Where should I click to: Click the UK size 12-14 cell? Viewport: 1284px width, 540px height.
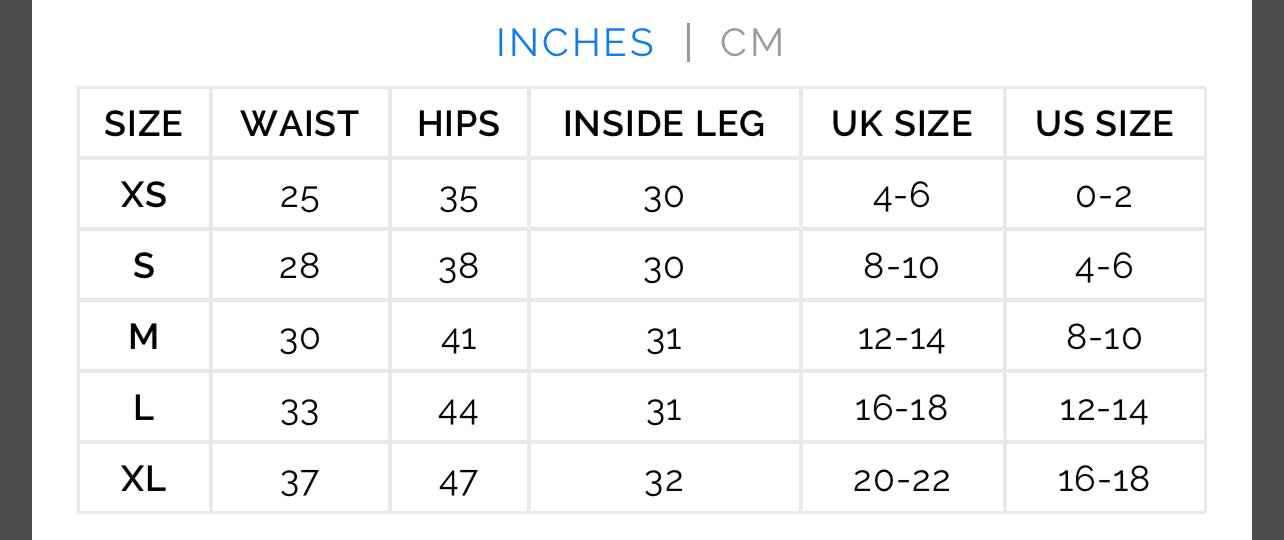click(x=902, y=339)
